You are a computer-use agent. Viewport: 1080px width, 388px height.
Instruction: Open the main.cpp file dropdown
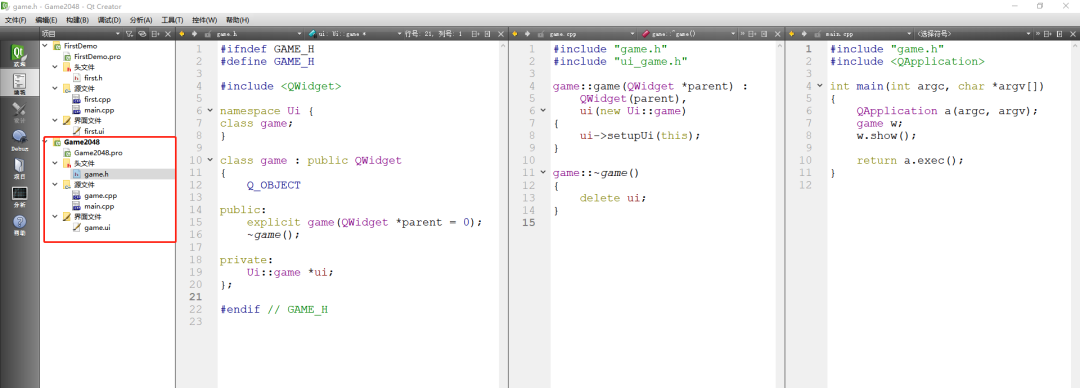pos(868,33)
